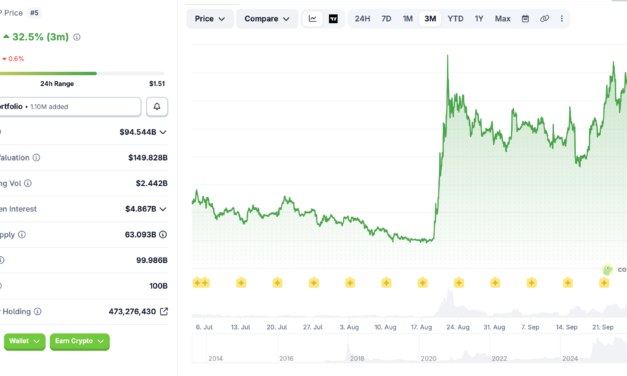Viewport: 627px width, 376px height.
Task: Copy the chart link icon
Action: (x=544, y=19)
